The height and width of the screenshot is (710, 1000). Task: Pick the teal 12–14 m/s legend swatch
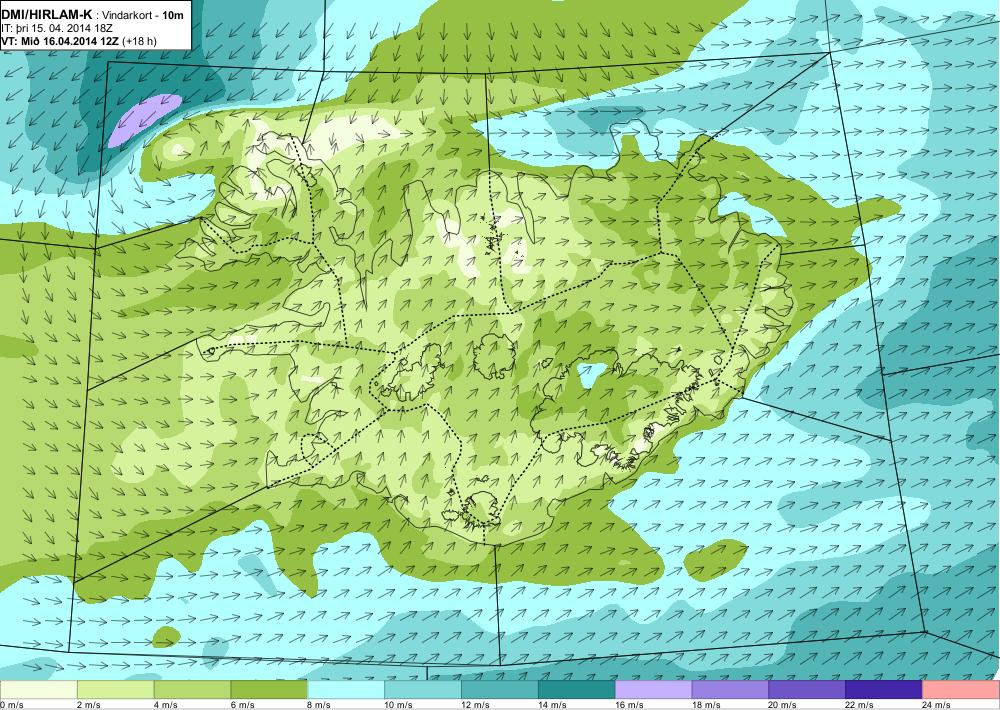coord(499,690)
